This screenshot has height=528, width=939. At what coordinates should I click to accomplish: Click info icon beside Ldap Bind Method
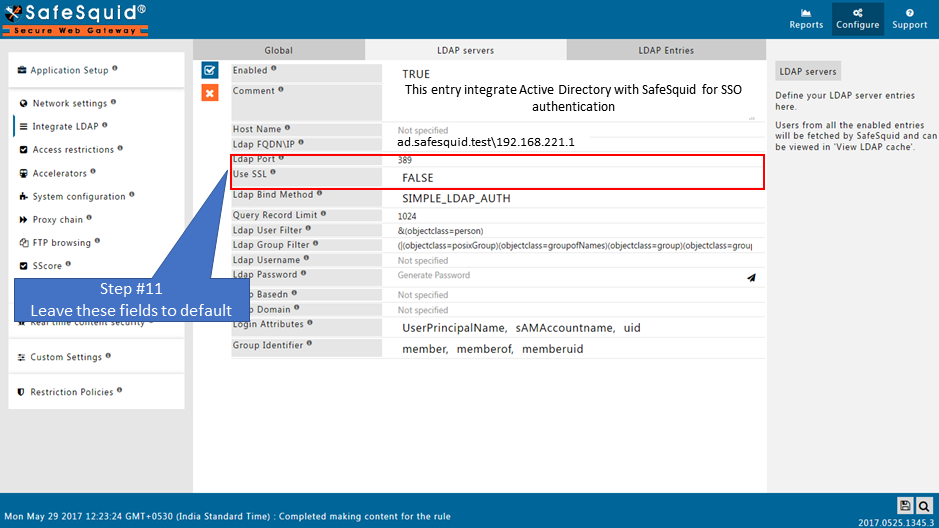[x=319, y=193]
